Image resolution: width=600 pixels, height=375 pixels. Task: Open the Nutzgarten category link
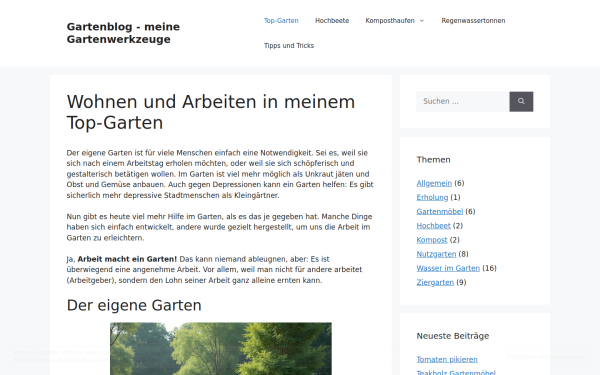pyautogui.click(x=436, y=254)
